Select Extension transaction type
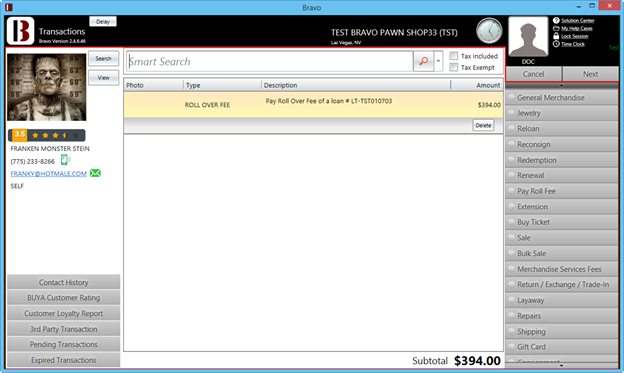The image size is (624, 373). click(562, 207)
